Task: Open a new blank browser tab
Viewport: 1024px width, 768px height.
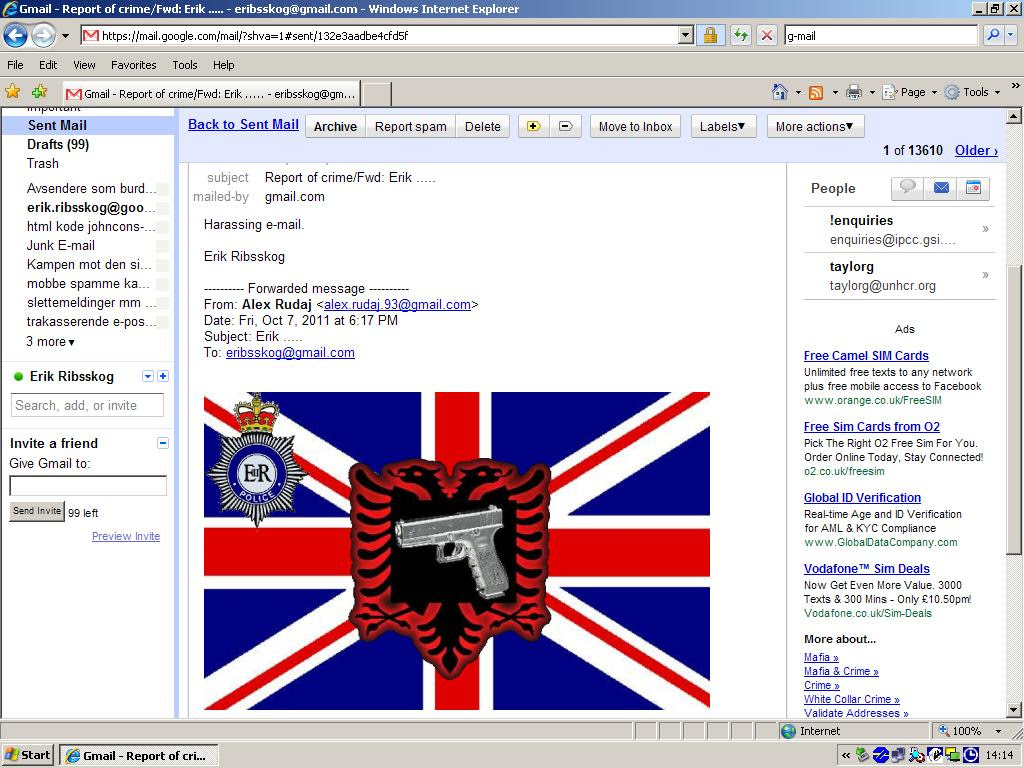Action: tap(376, 94)
